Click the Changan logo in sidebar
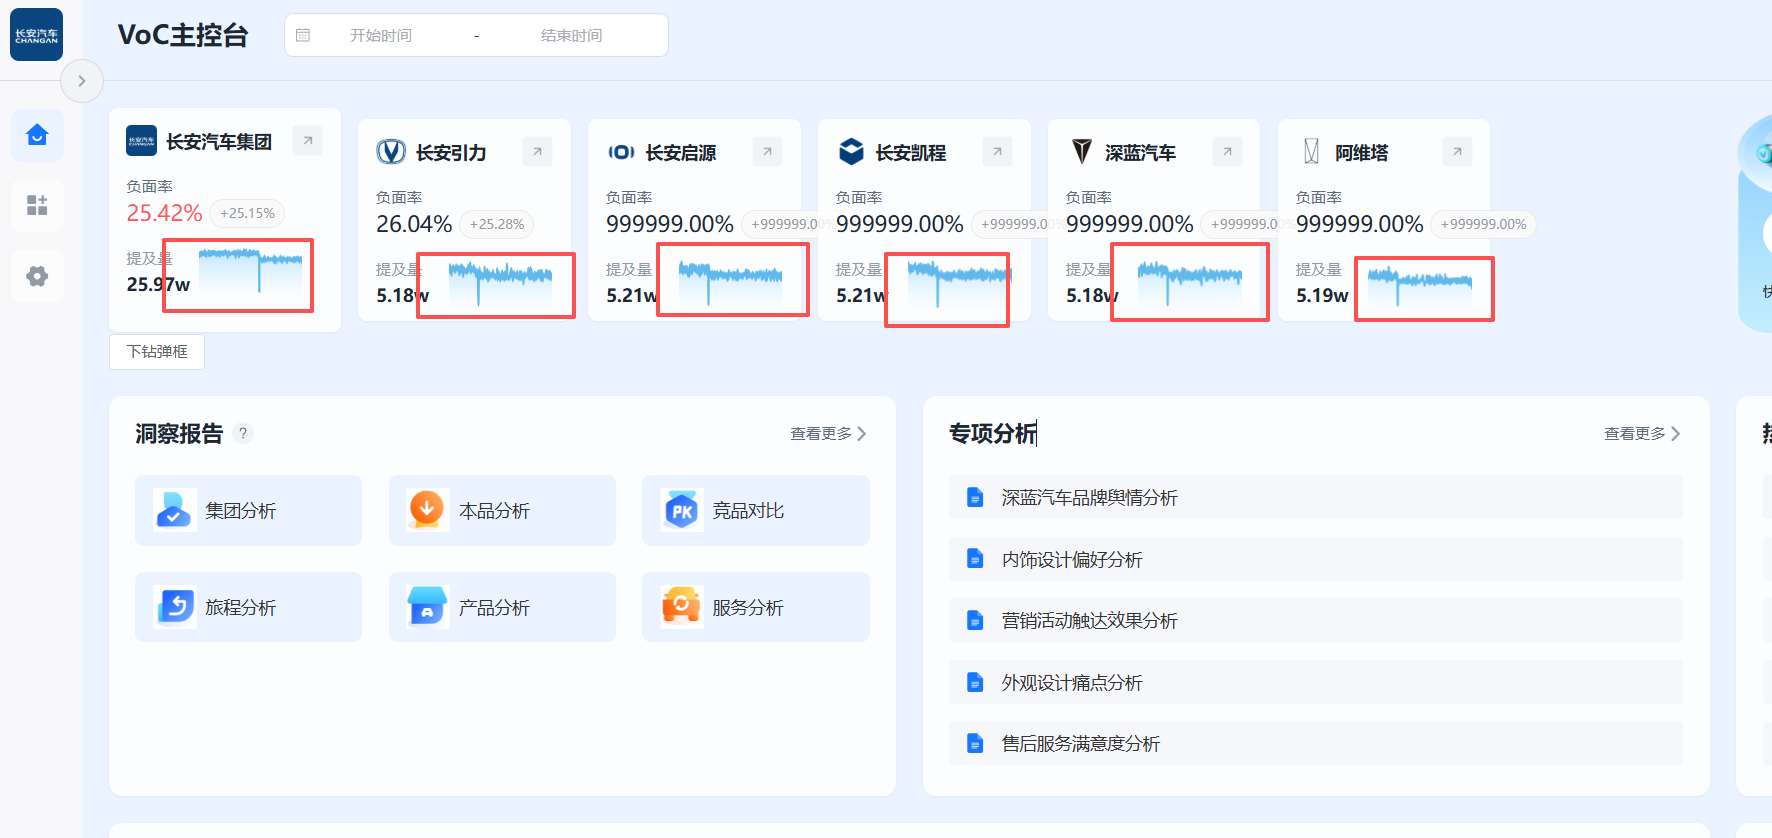The image size is (1772, 838). [37, 35]
